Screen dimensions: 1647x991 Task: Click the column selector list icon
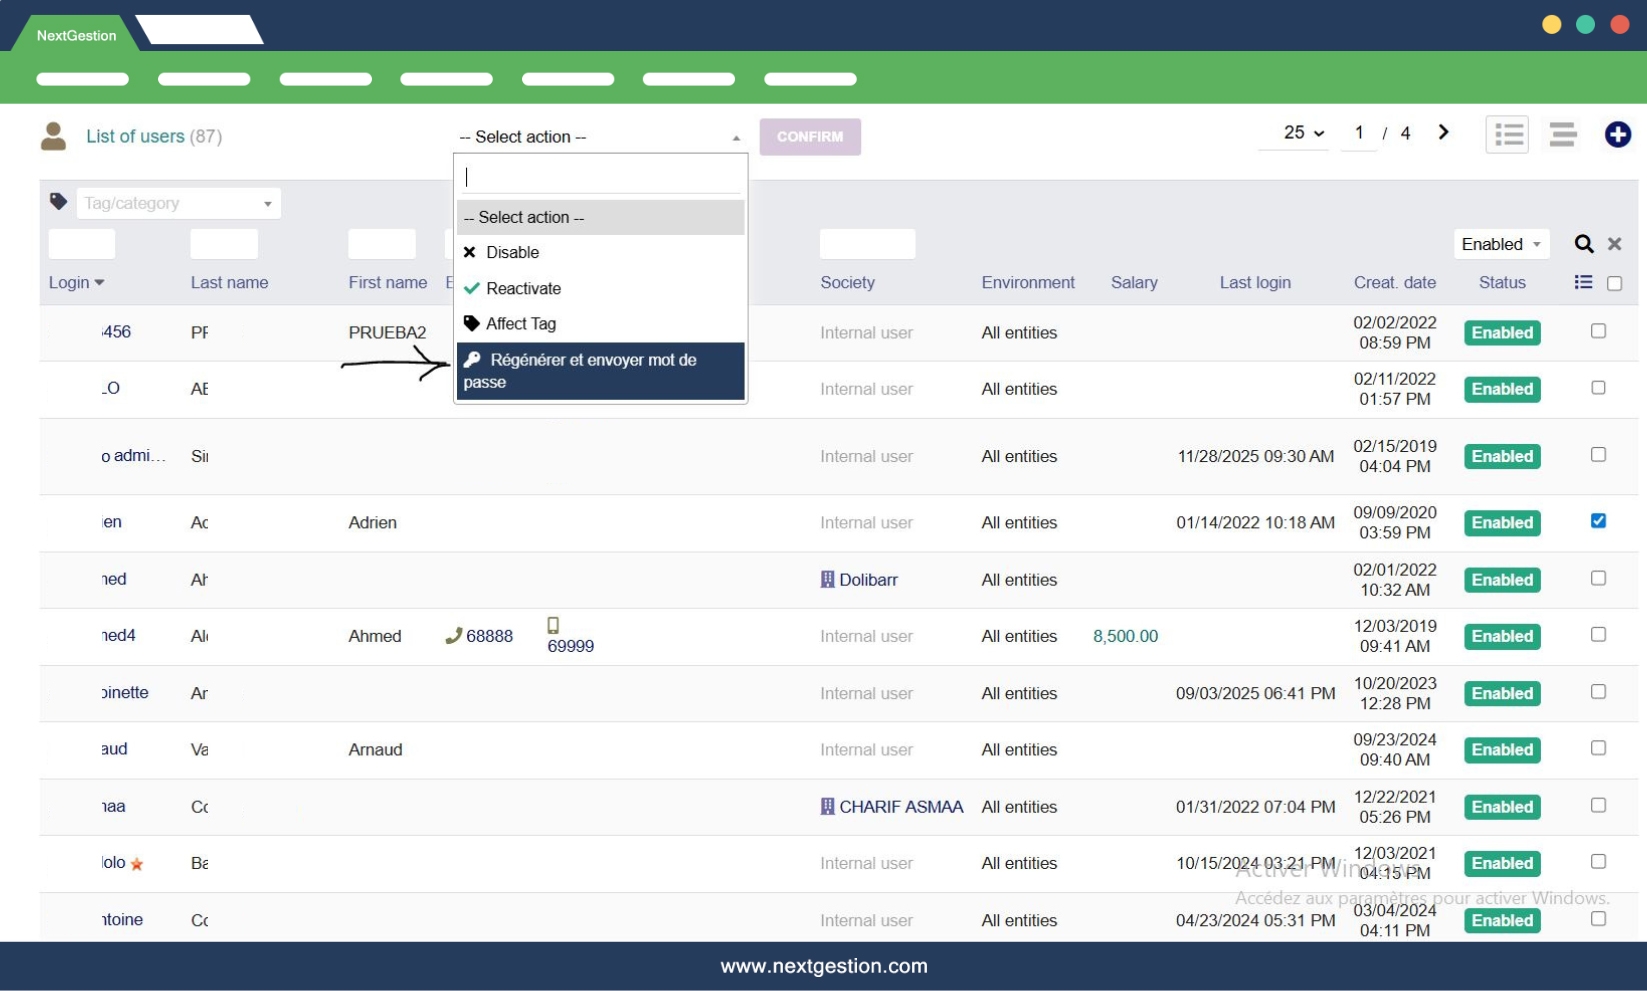(x=1583, y=283)
